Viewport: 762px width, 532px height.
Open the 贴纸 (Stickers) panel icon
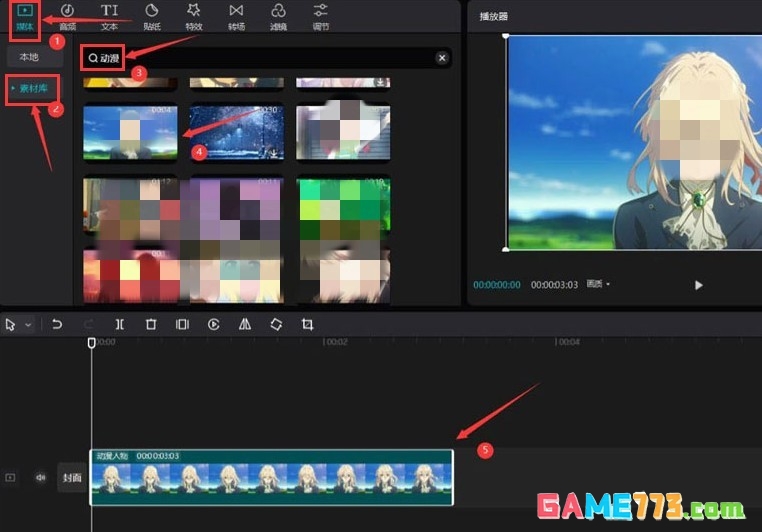(x=151, y=16)
